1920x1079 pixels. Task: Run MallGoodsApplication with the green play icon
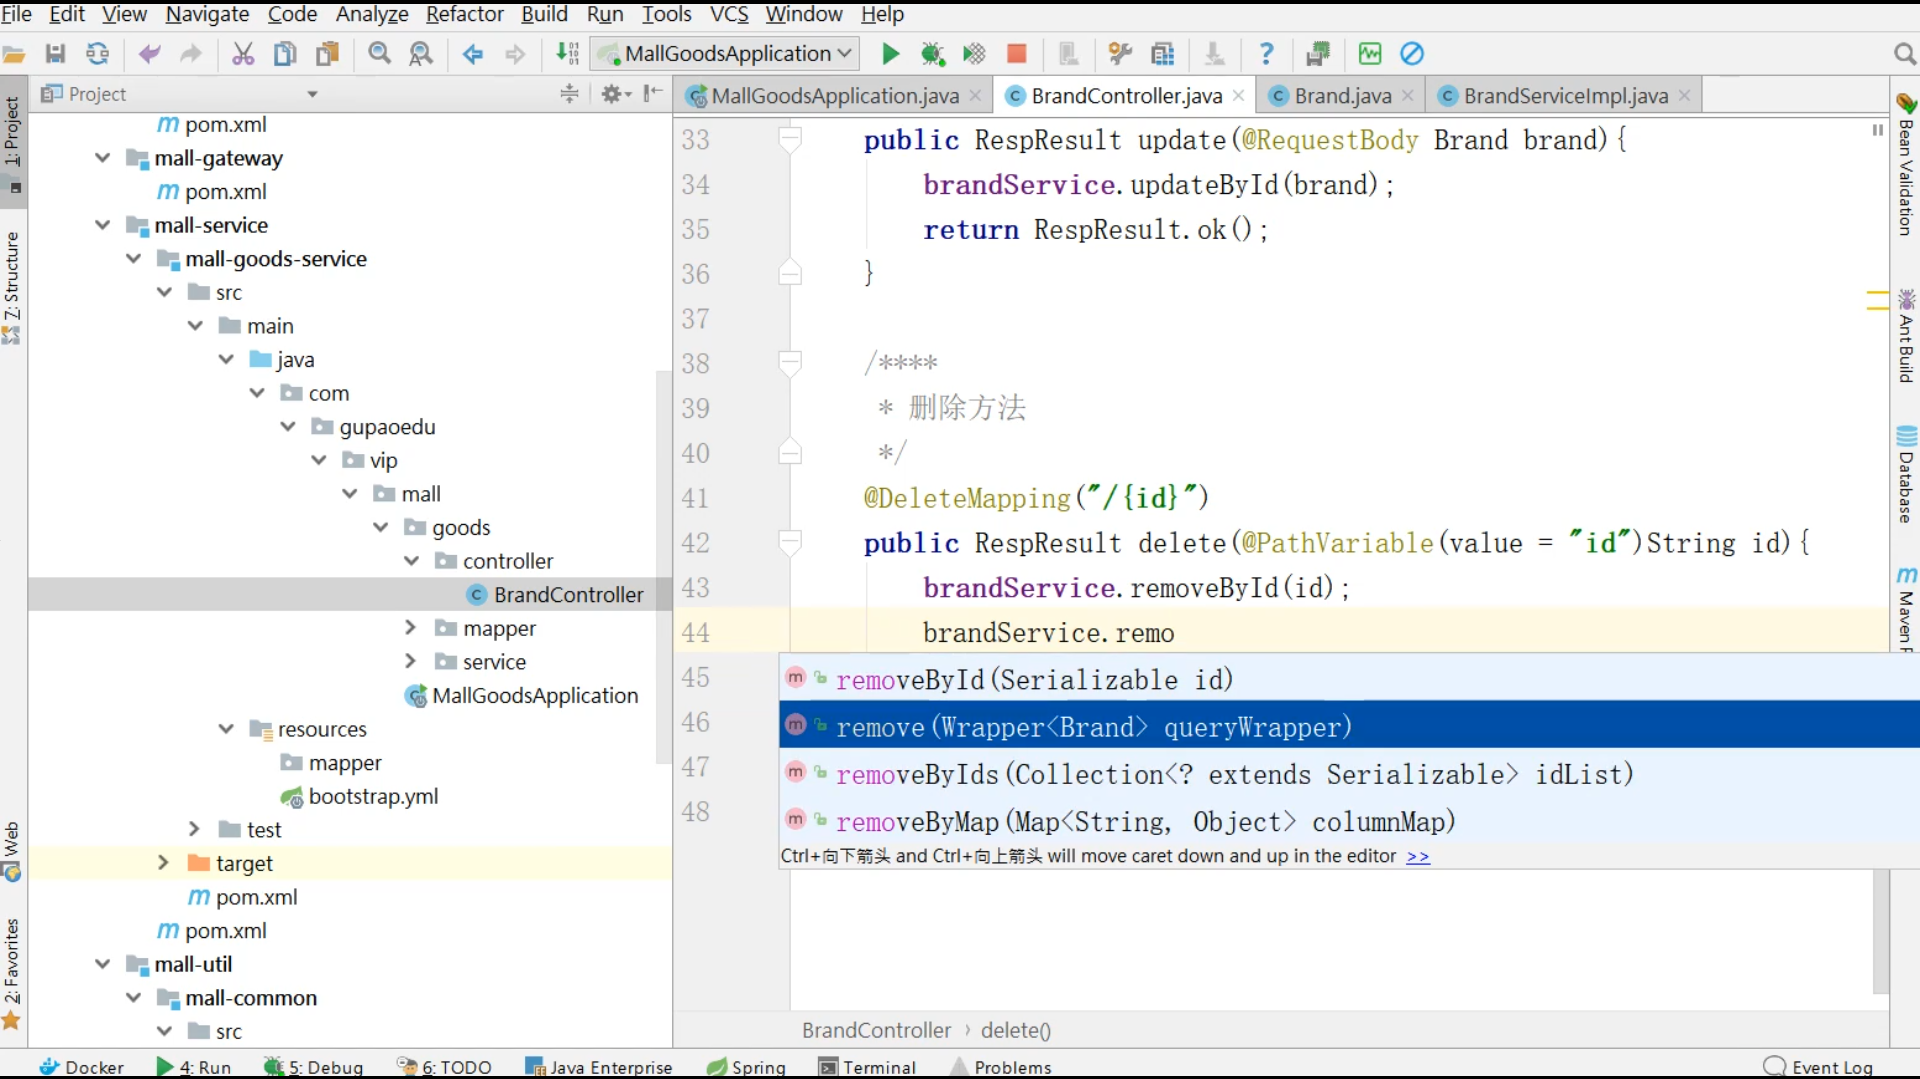[890, 54]
